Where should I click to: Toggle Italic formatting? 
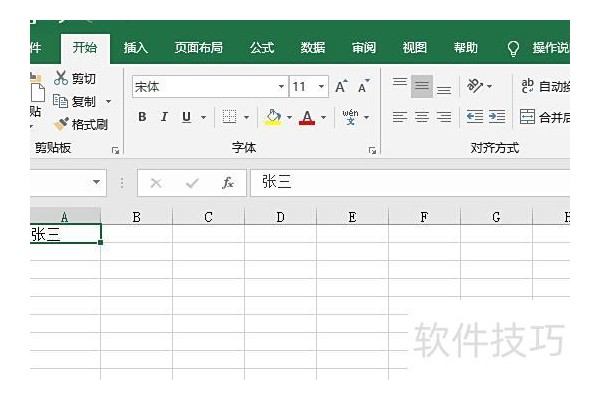[x=165, y=117]
